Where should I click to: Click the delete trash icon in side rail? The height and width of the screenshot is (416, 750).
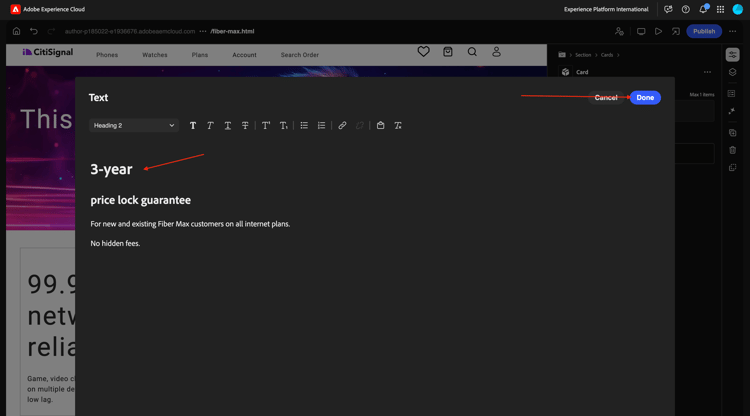[732, 150]
